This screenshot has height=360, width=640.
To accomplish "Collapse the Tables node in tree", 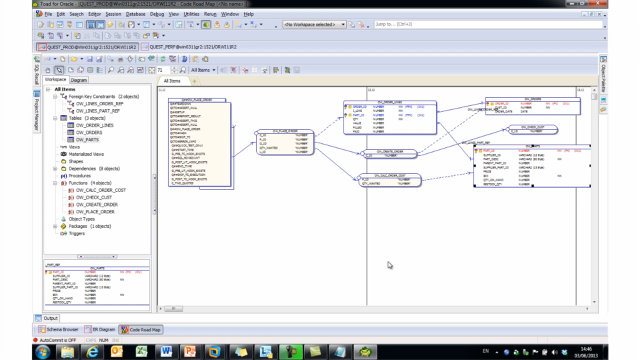I will click(55, 118).
